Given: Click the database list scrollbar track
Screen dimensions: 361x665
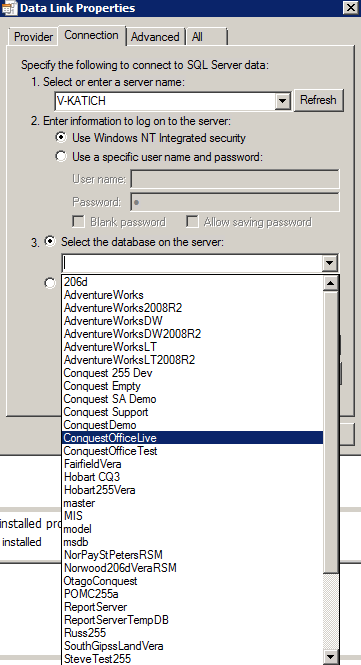Looking at the screenshot, I should (x=330, y=611).
